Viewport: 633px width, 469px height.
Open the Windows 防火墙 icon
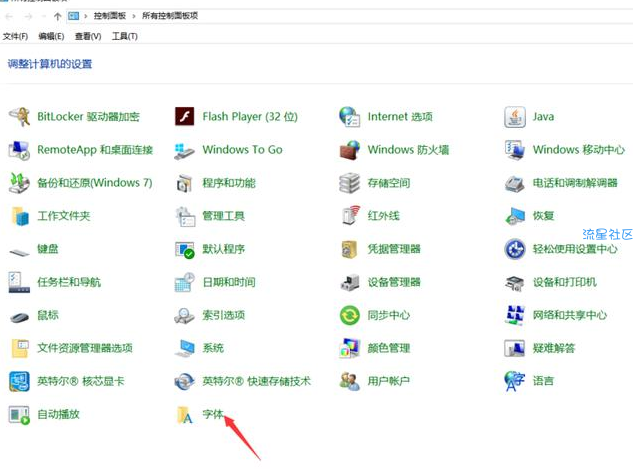coord(350,150)
